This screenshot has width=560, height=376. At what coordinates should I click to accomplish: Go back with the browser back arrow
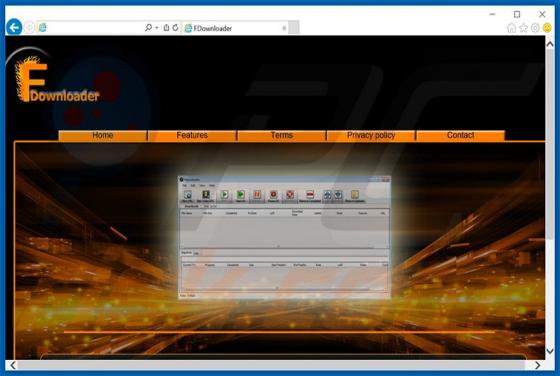(14, 27)
